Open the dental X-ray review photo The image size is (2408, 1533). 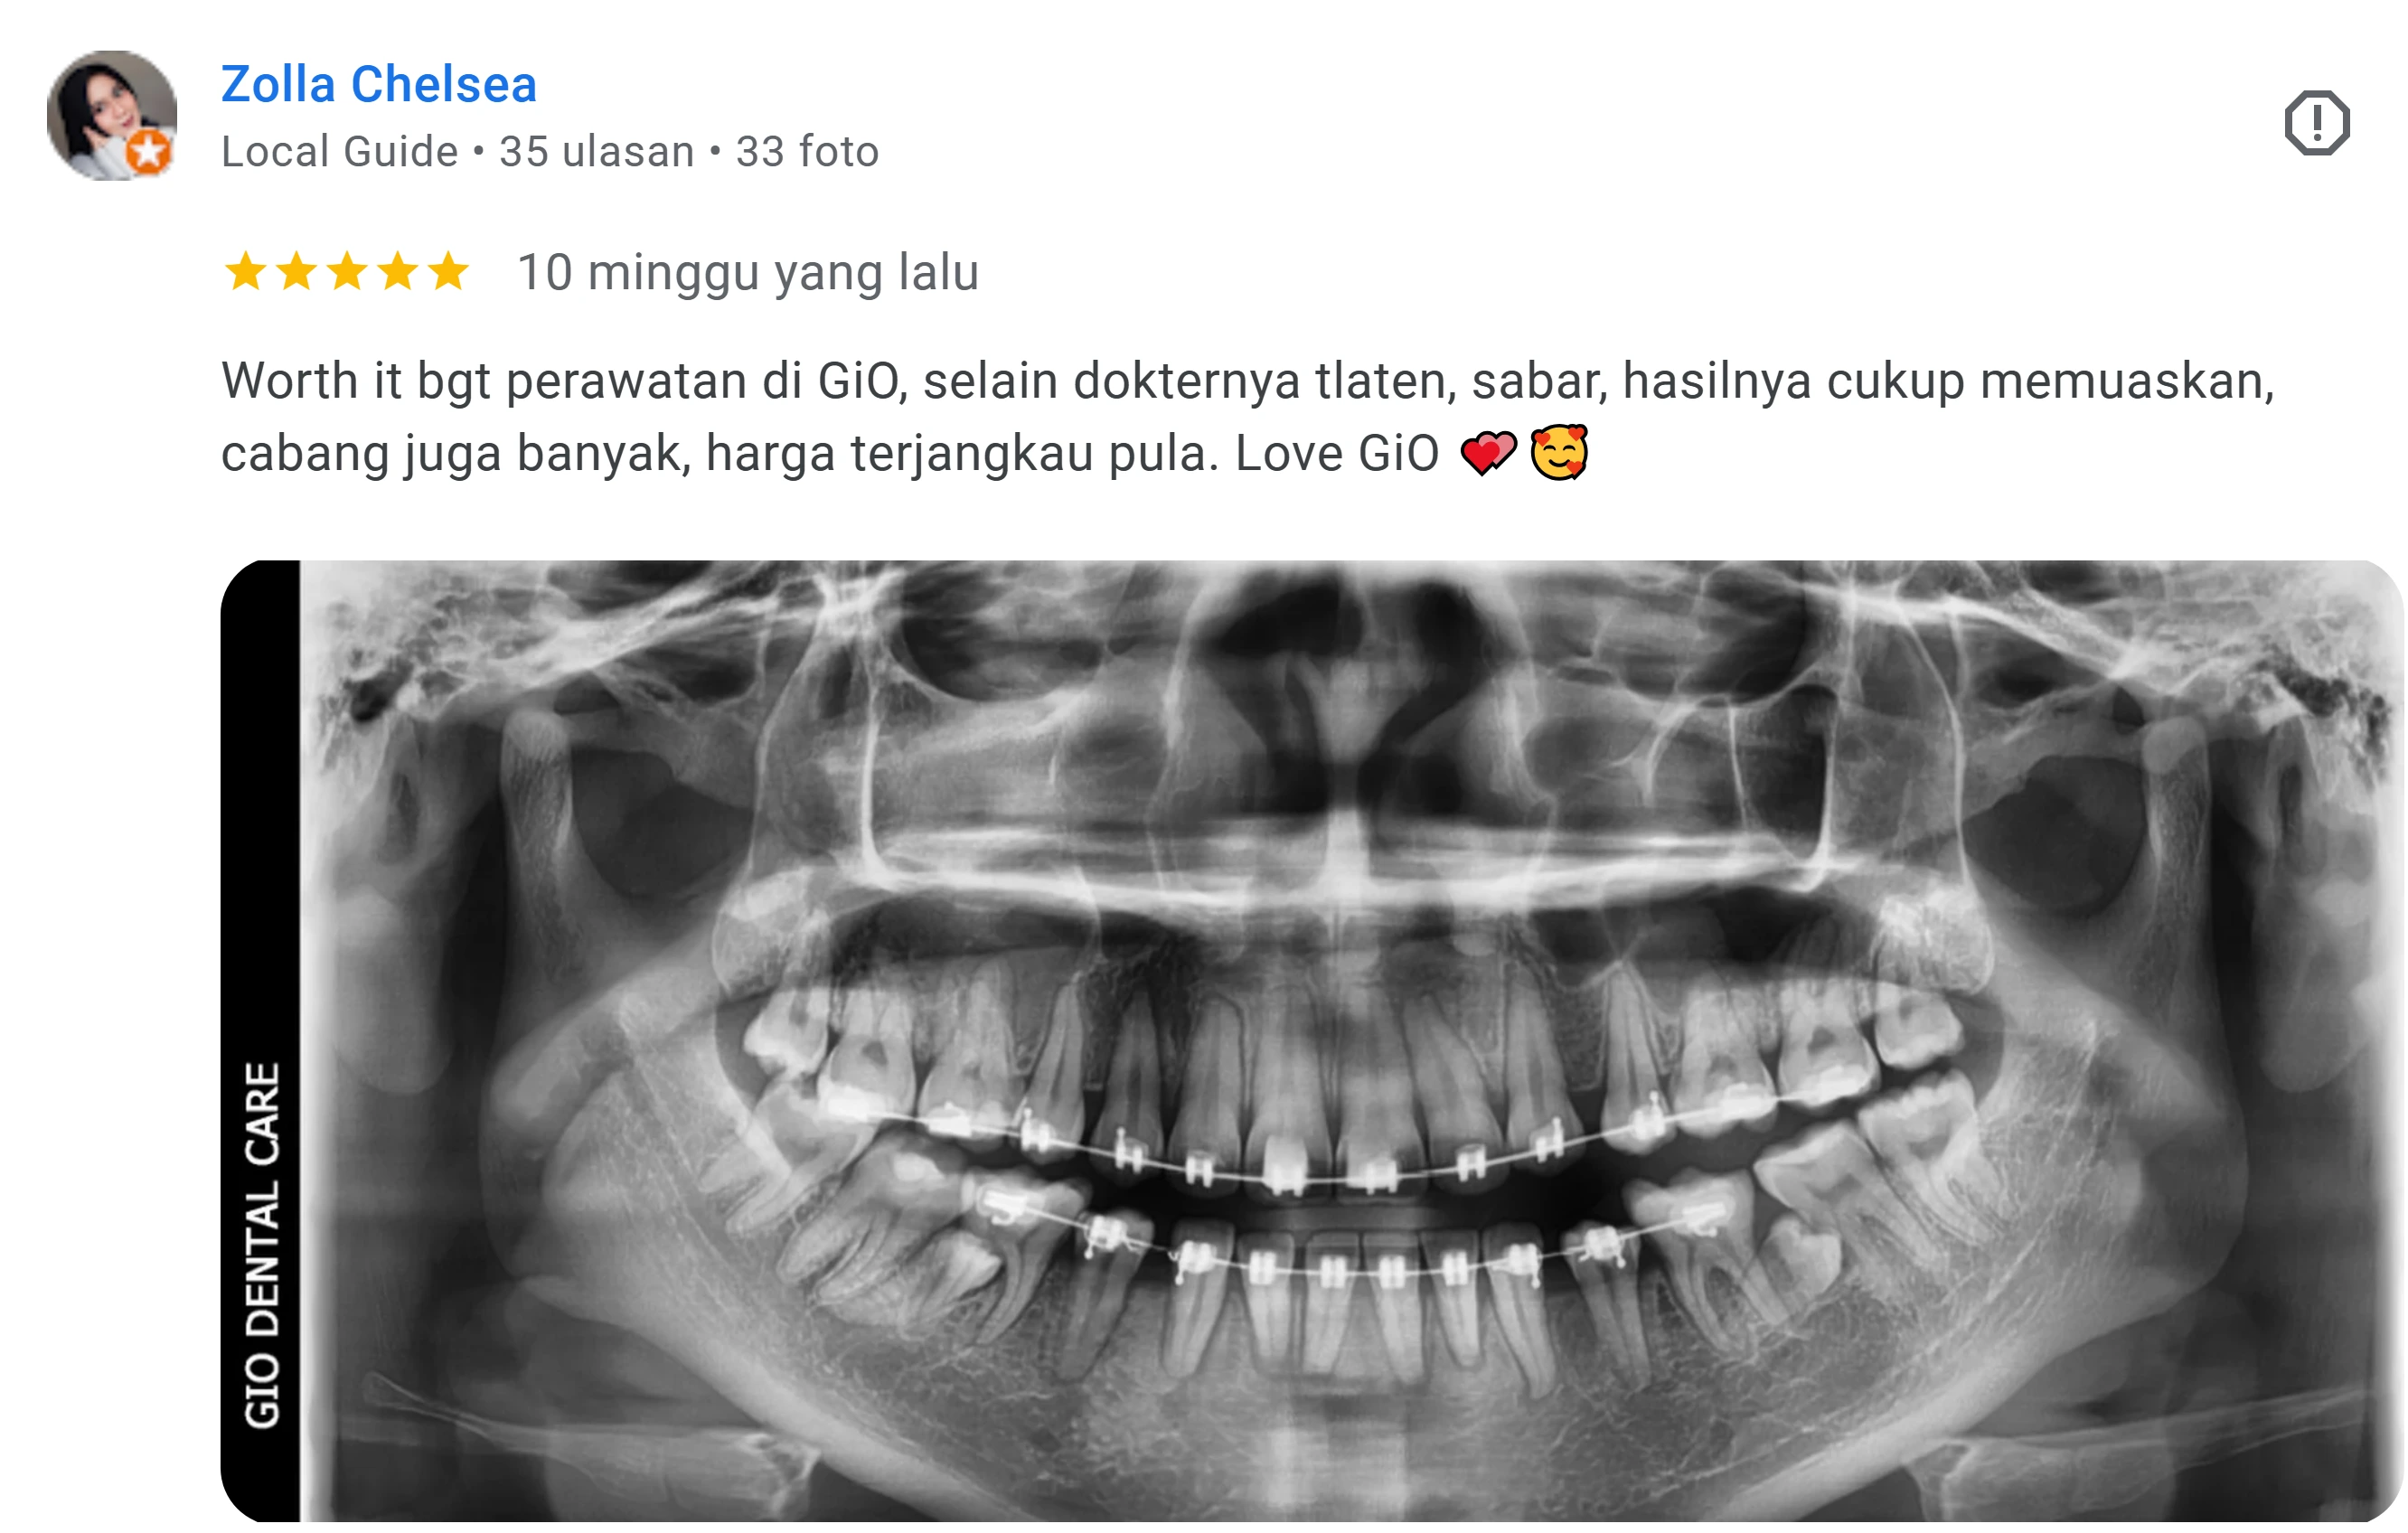[x=1312, y=1041]
